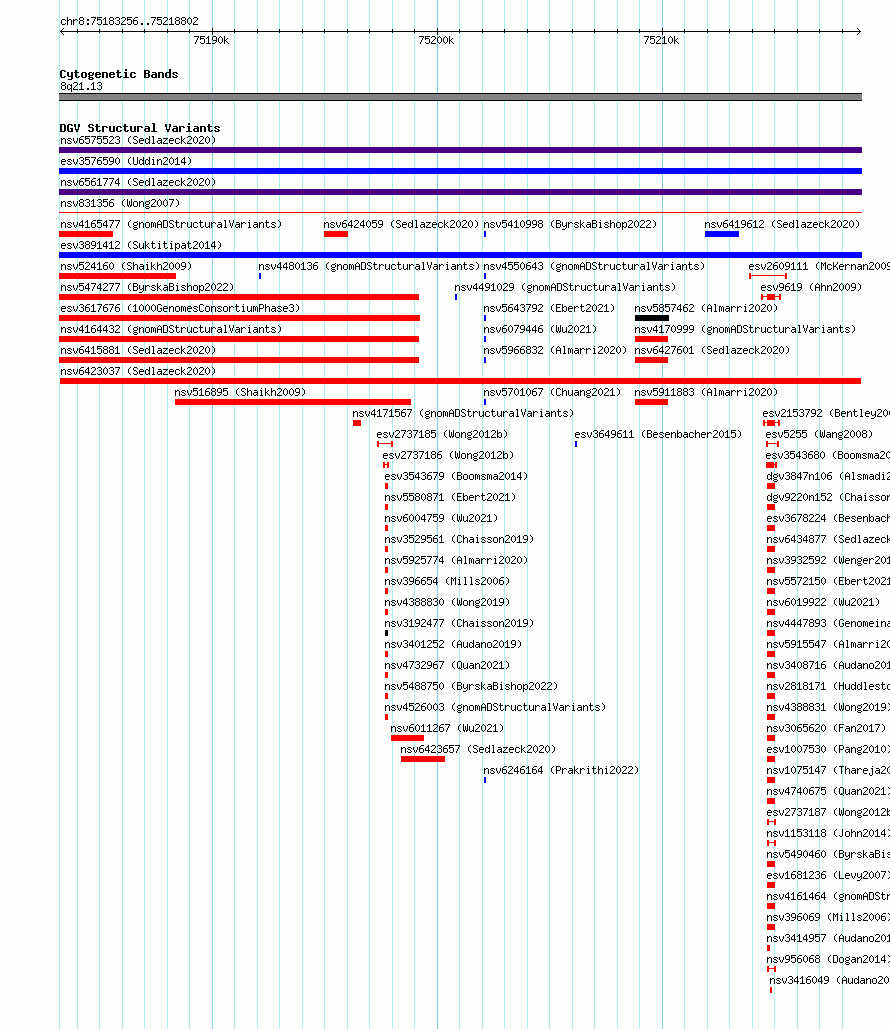The image size is (890, 1029).
Task: Open variant nsv6246164 (Prakrithi2022)
Action: tap(561, 770)
